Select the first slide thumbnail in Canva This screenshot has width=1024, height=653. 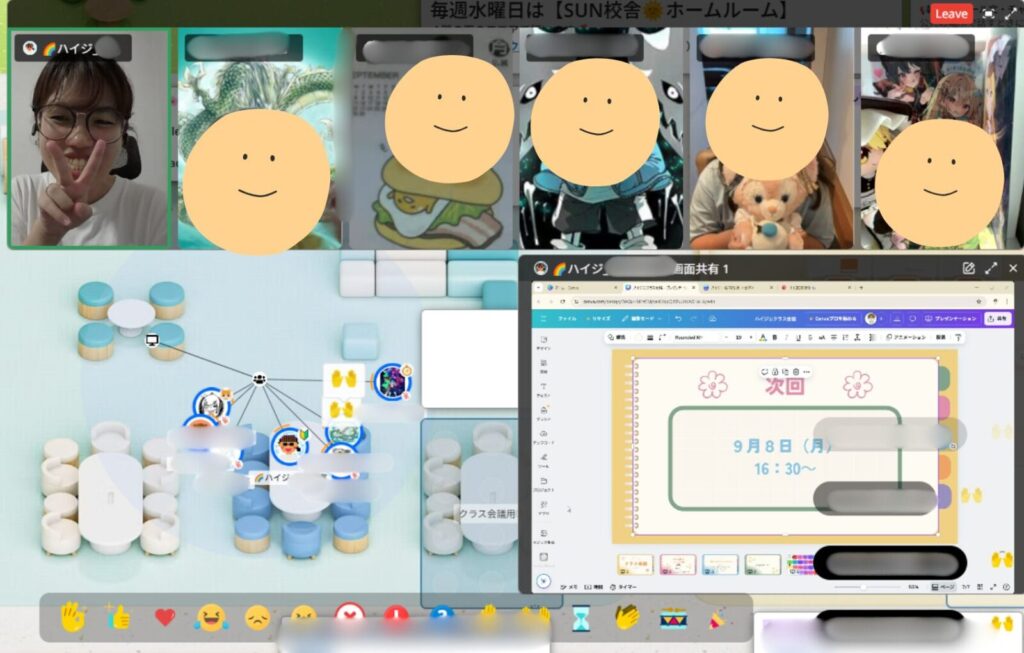click(635, 565)
